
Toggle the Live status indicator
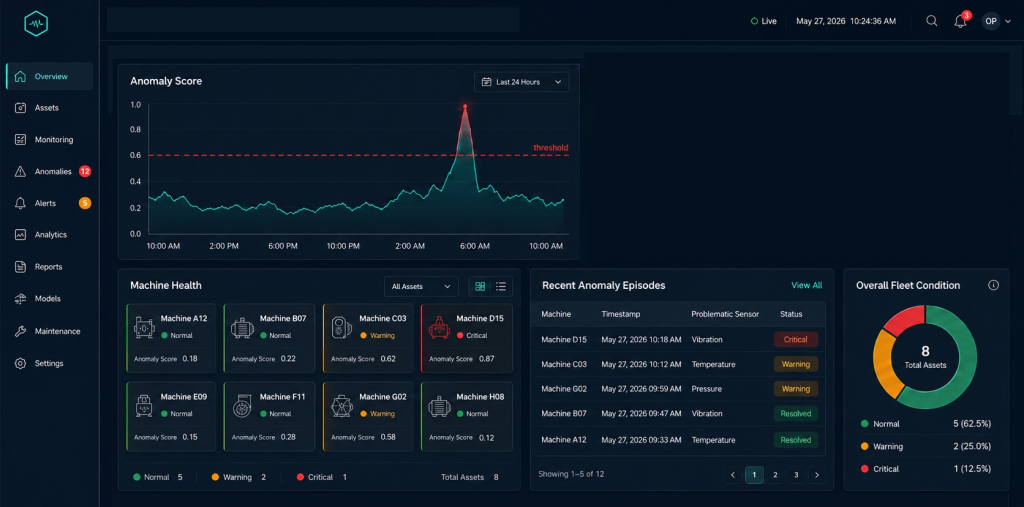tap(763, 21)
